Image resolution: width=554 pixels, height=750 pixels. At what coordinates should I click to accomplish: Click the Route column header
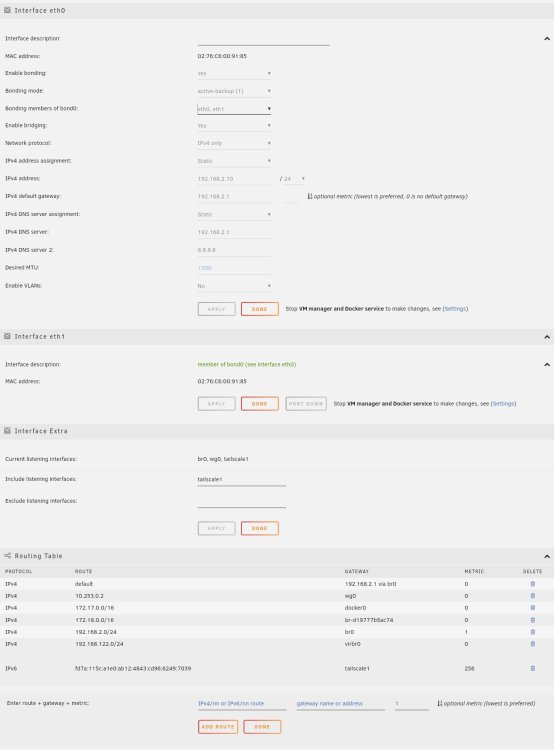click(x=83, y=572)
